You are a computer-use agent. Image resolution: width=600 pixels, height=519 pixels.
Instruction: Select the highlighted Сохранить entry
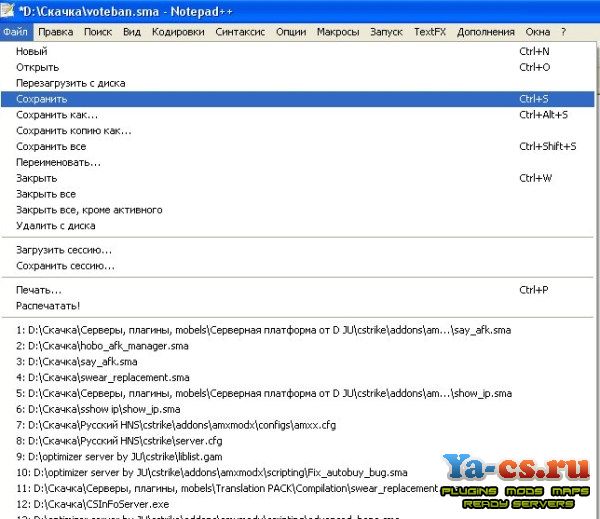(x=298, y=99)
